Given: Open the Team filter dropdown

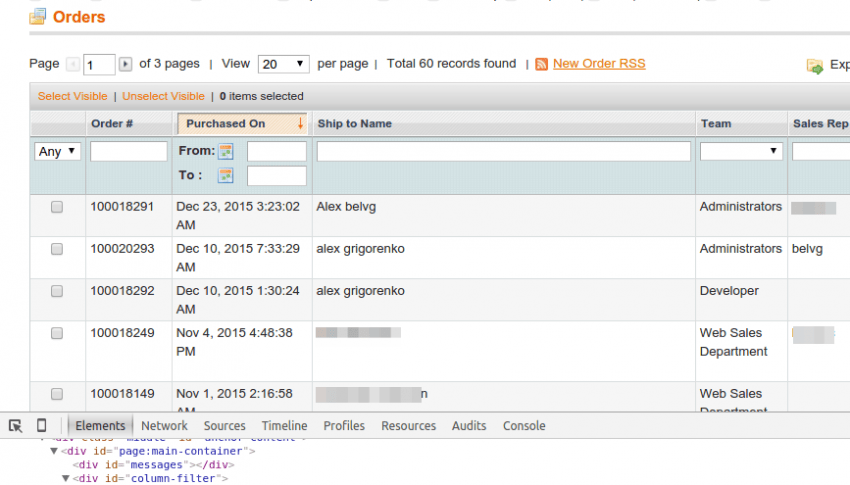Looking at the screenshot, I should (741, 151).
